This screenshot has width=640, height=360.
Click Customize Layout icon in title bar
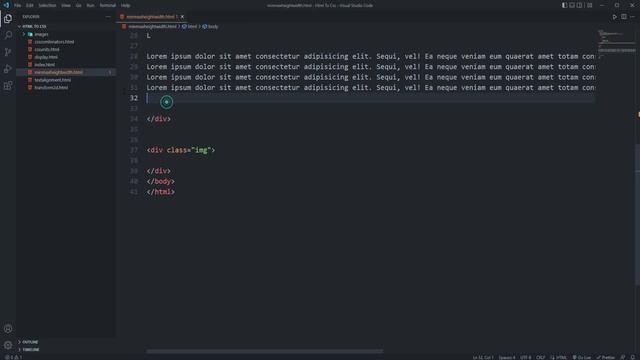[x=589, y=5]
